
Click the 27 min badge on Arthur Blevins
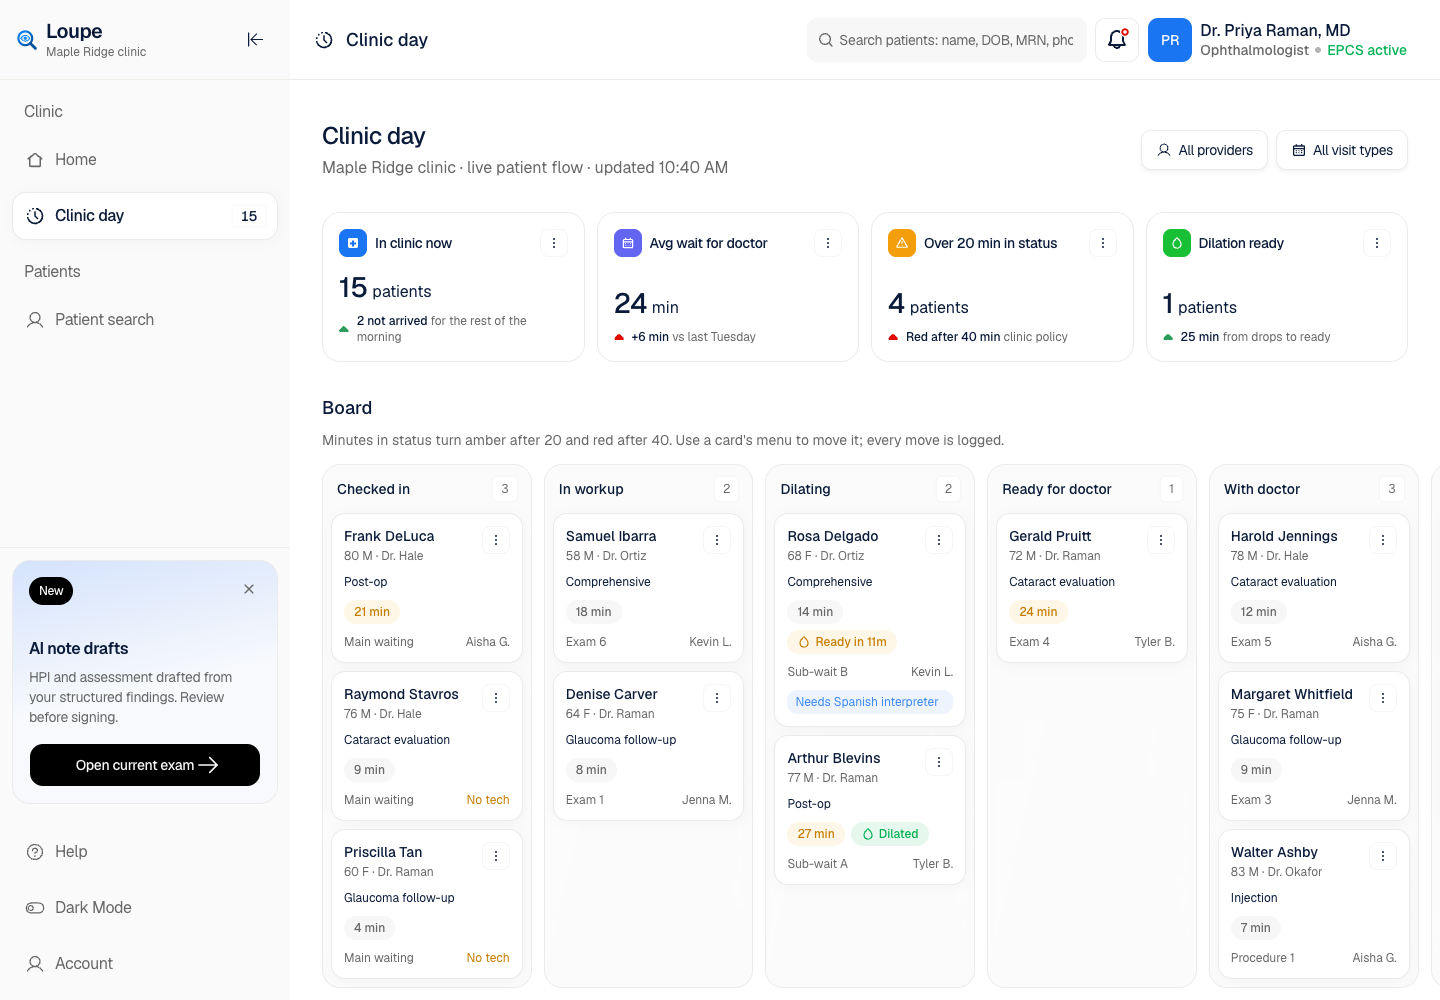[816, 834]
